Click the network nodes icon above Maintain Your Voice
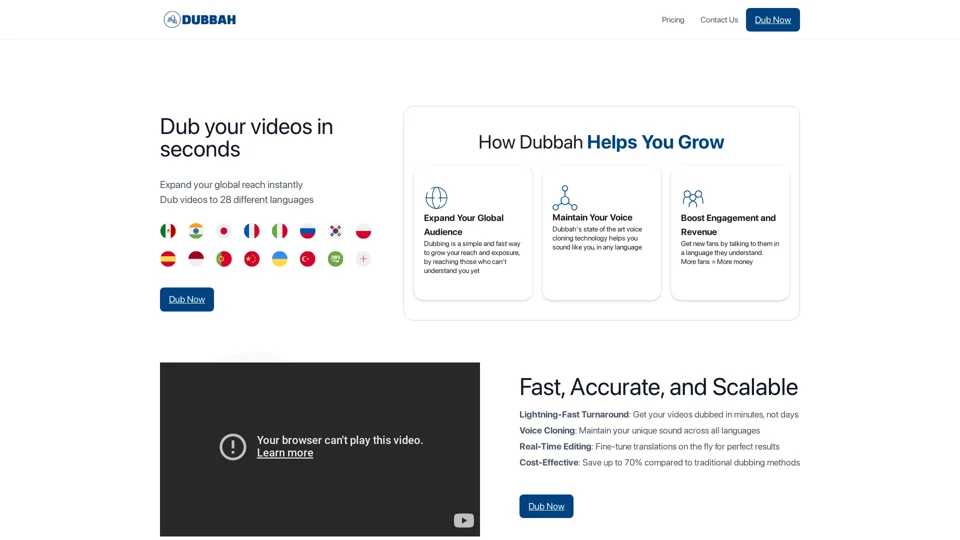 point(565,198)
